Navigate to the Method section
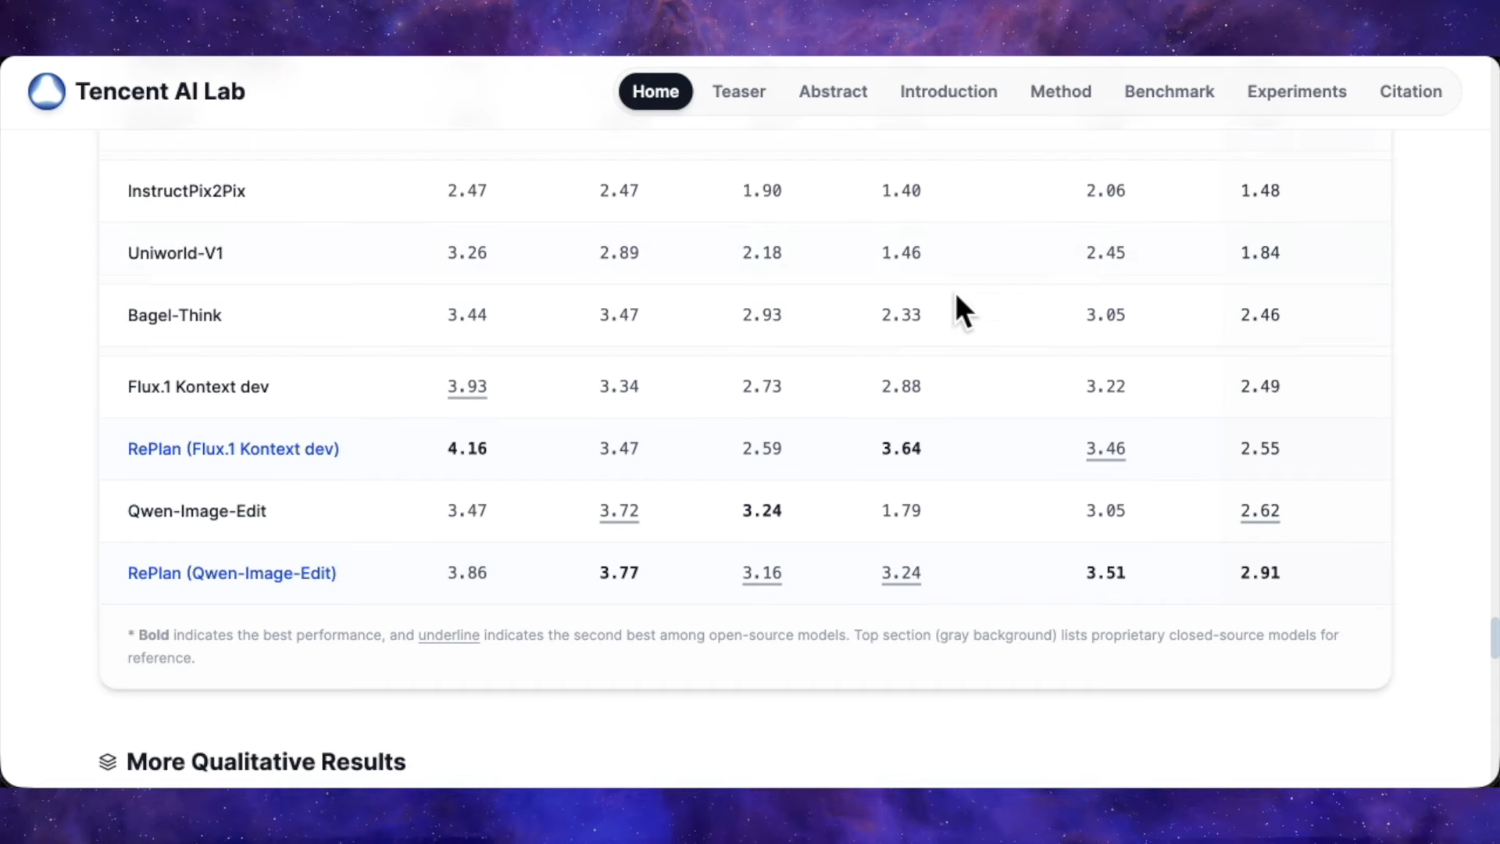Viewport: 1500px width, 844px height. click(1061, 91)
